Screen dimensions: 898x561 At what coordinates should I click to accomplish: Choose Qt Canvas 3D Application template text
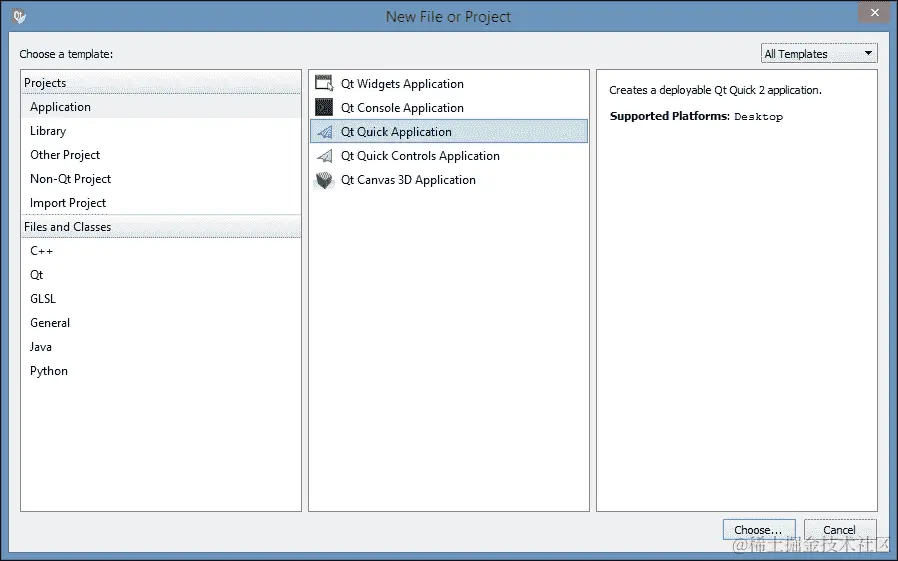(408, 180)
